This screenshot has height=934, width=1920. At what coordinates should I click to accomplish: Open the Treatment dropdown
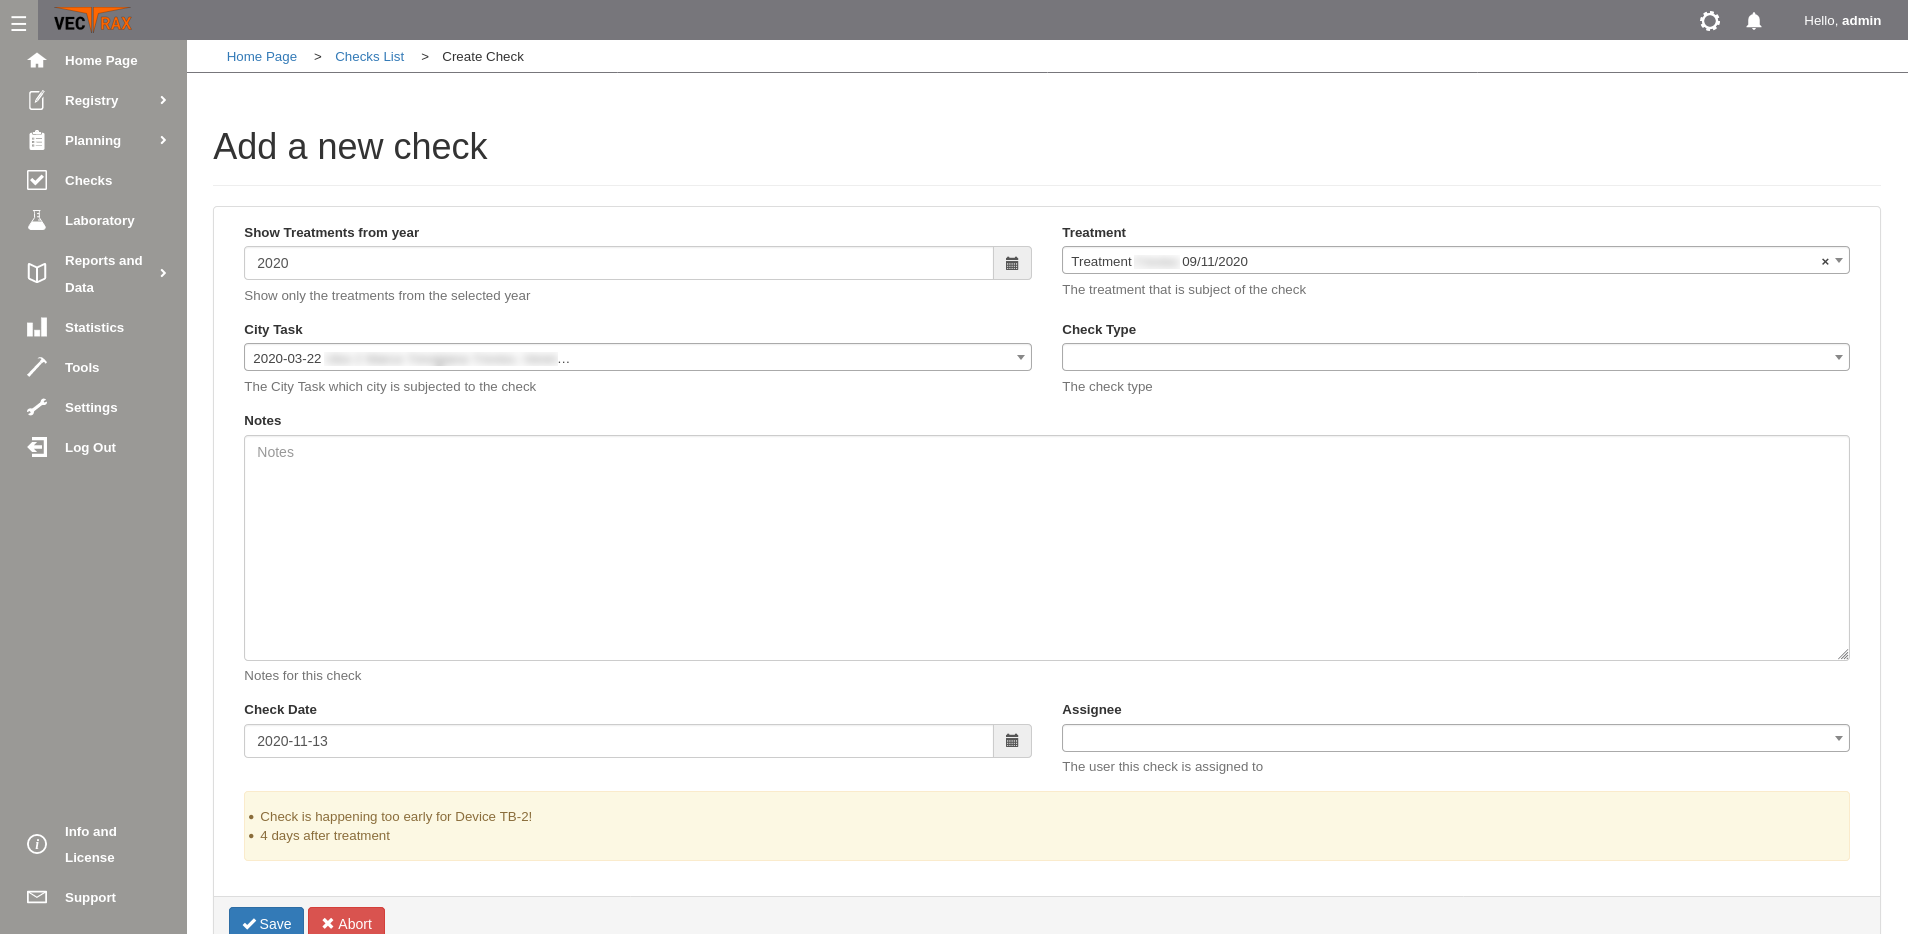(x=1455, y=261)
